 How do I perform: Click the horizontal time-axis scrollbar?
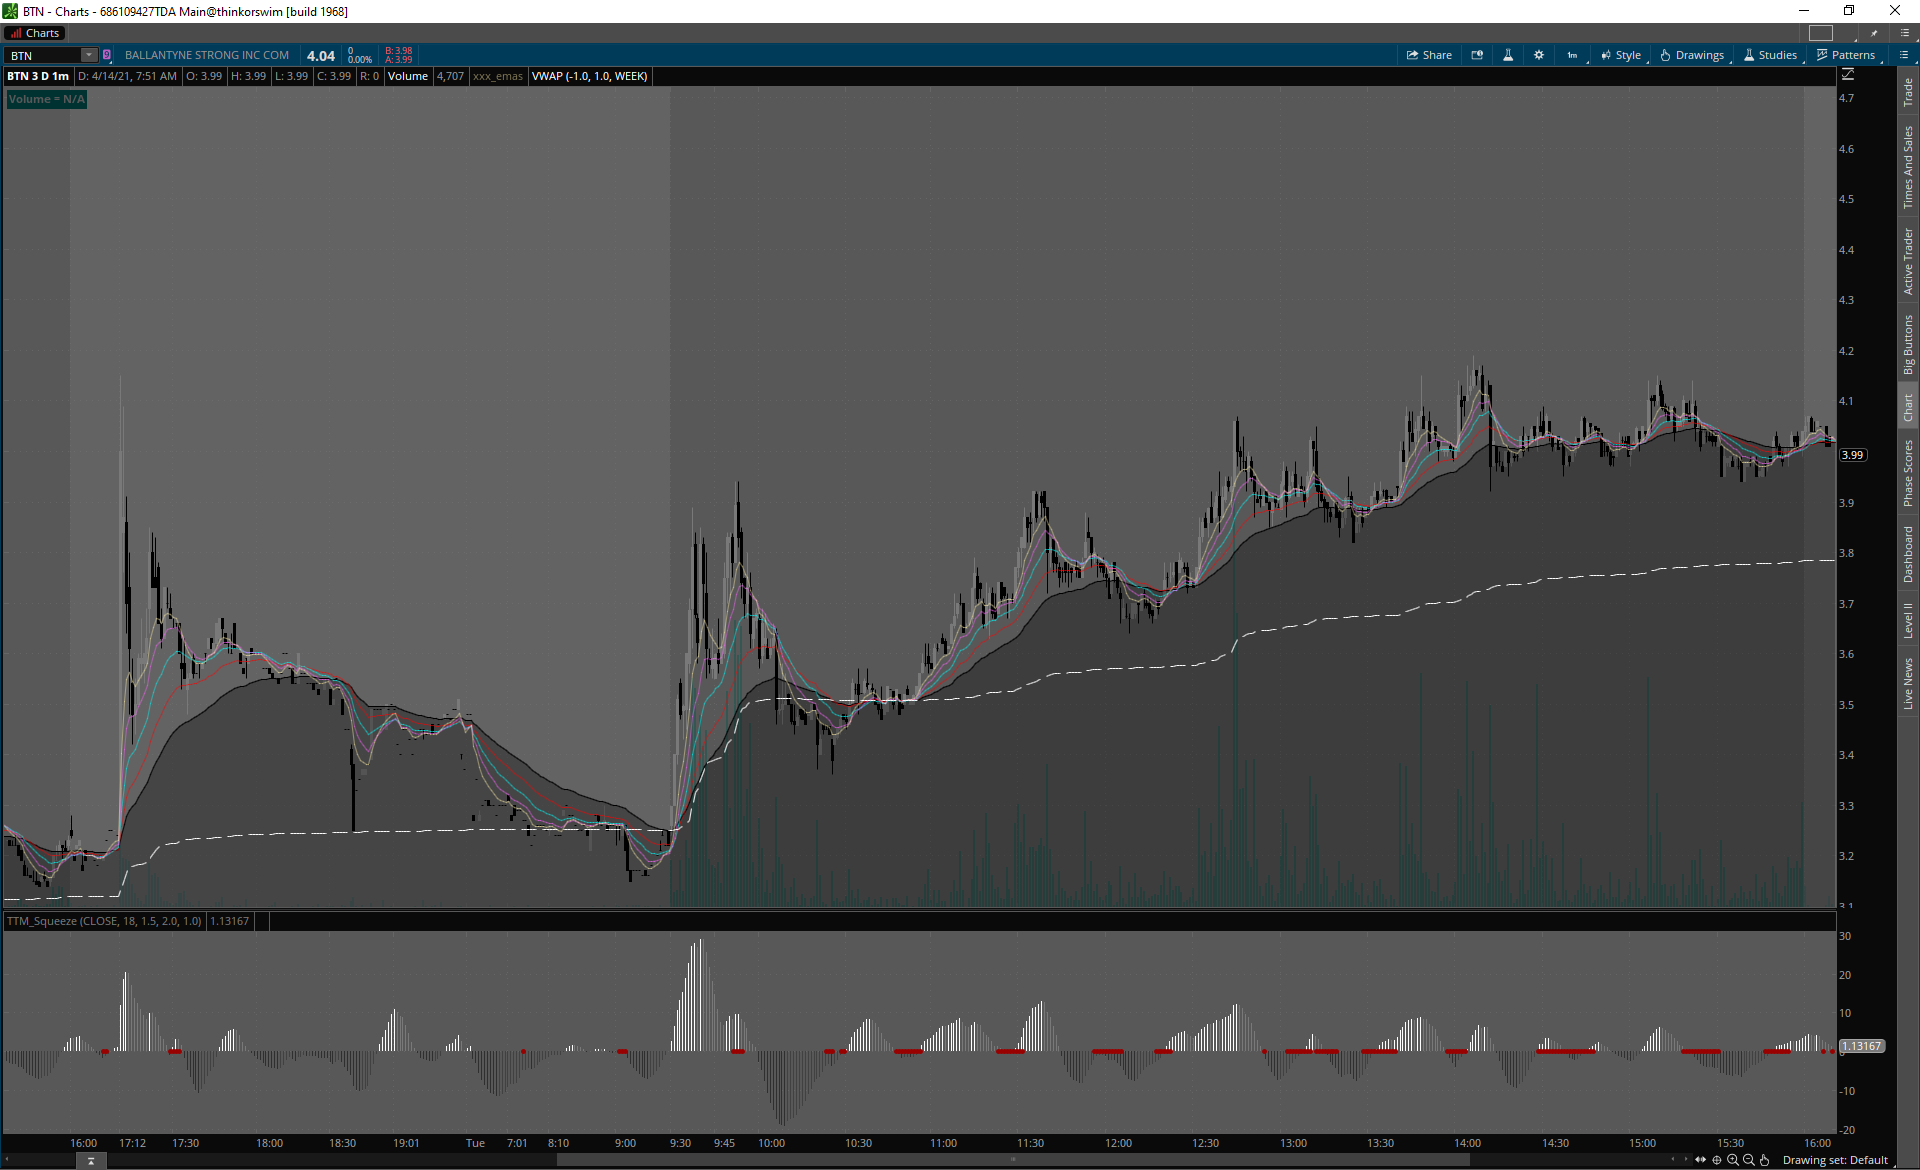[1012, 1160]
